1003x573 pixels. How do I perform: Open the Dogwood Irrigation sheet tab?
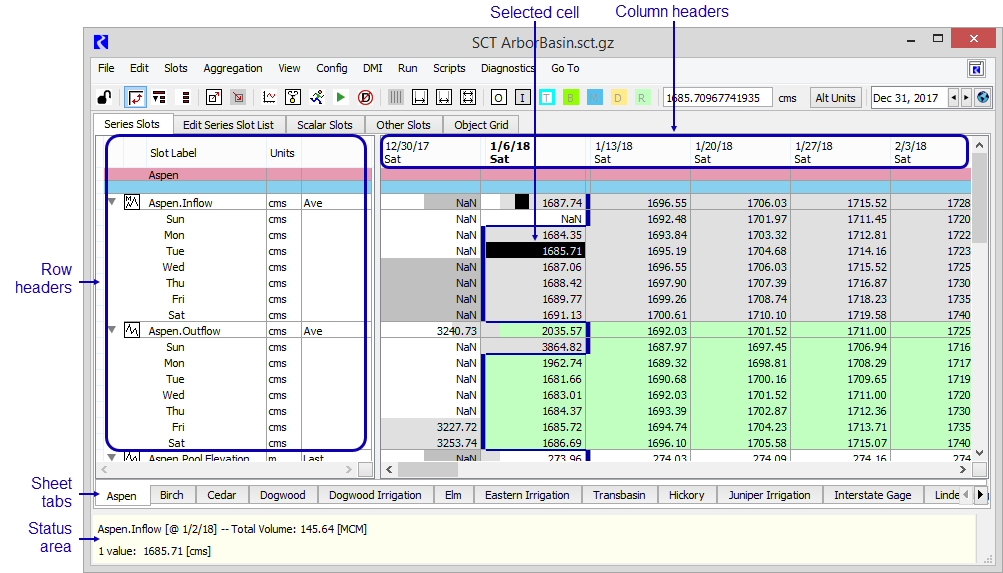pyautogui.click(x=376, y=495)
